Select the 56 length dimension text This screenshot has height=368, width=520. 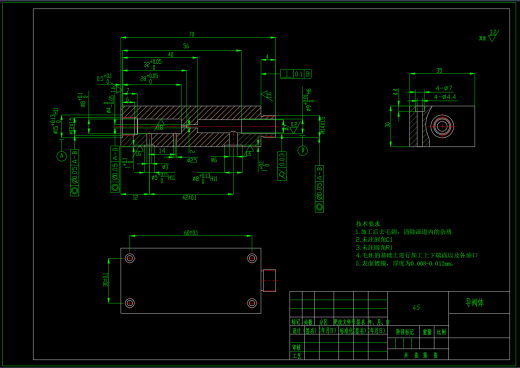pos(186,46)
